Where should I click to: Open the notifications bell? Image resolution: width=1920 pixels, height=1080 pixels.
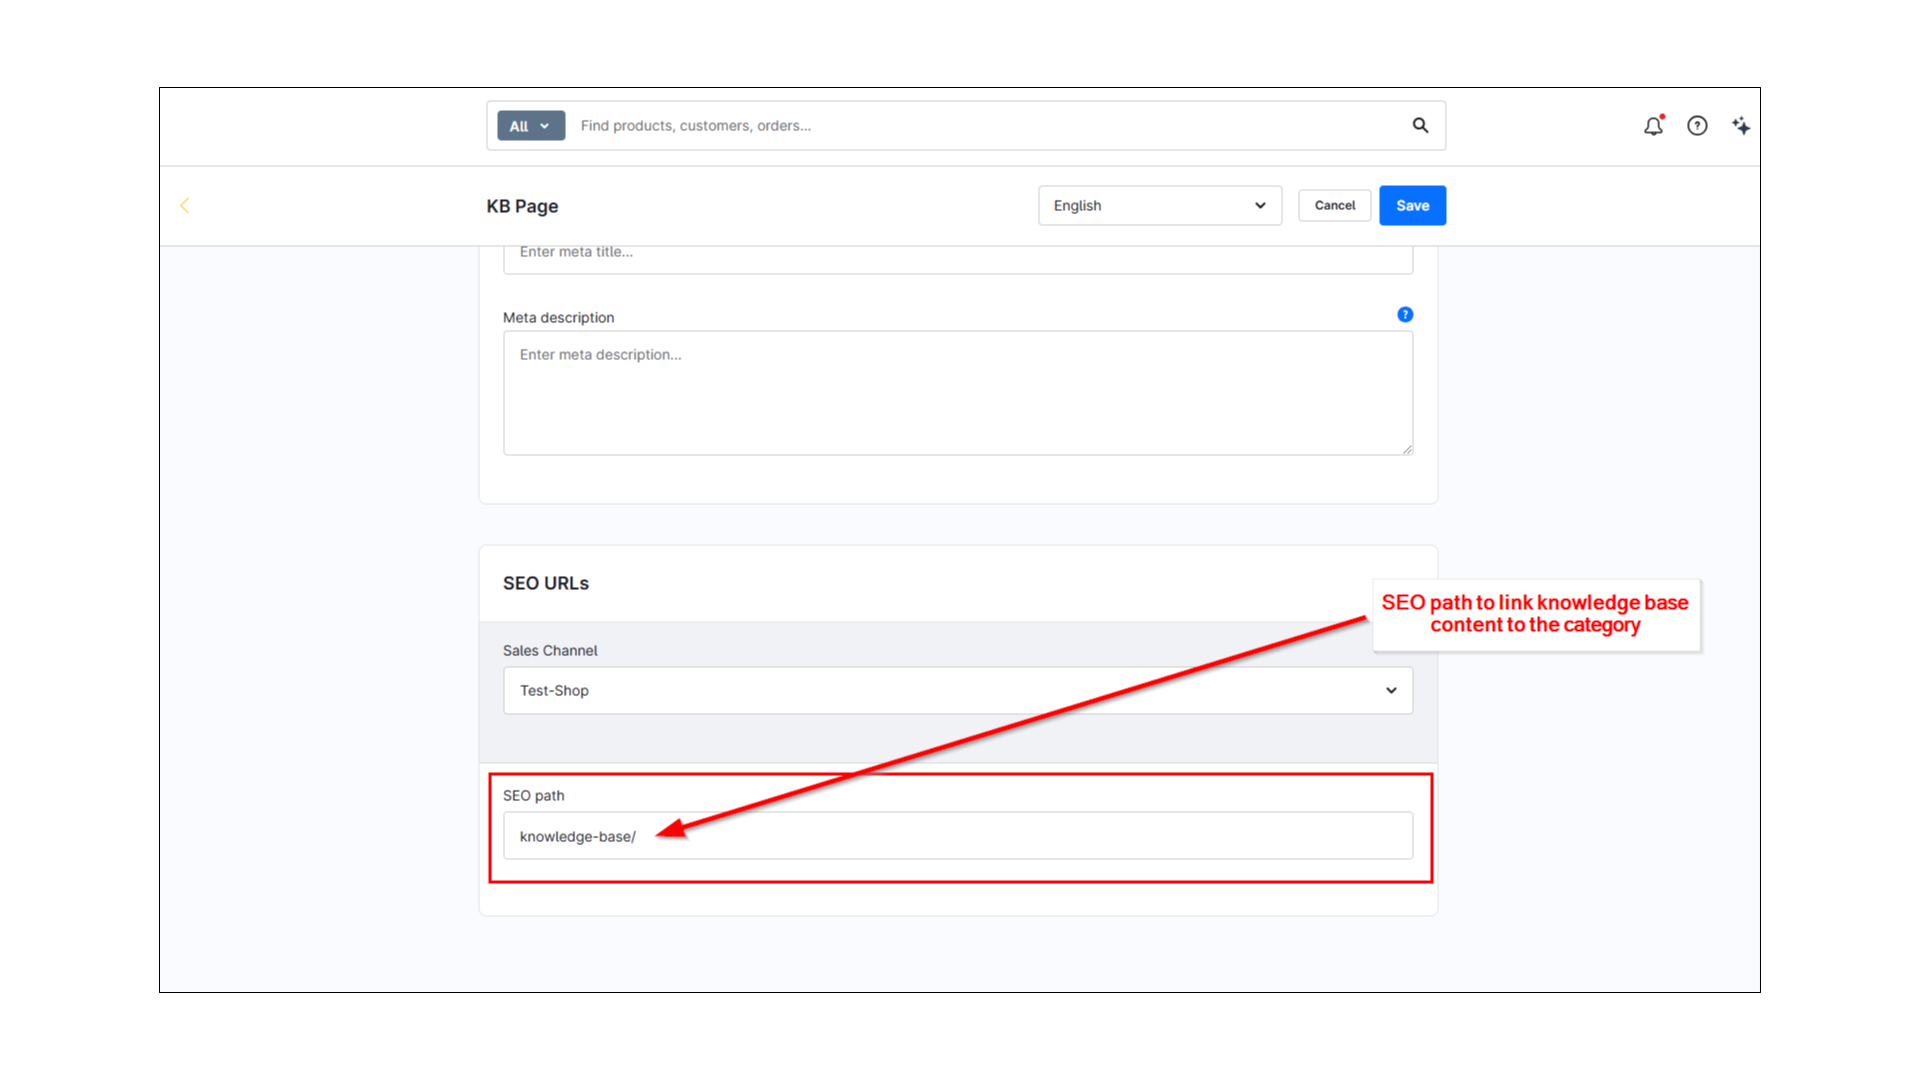click(1653, 126)
